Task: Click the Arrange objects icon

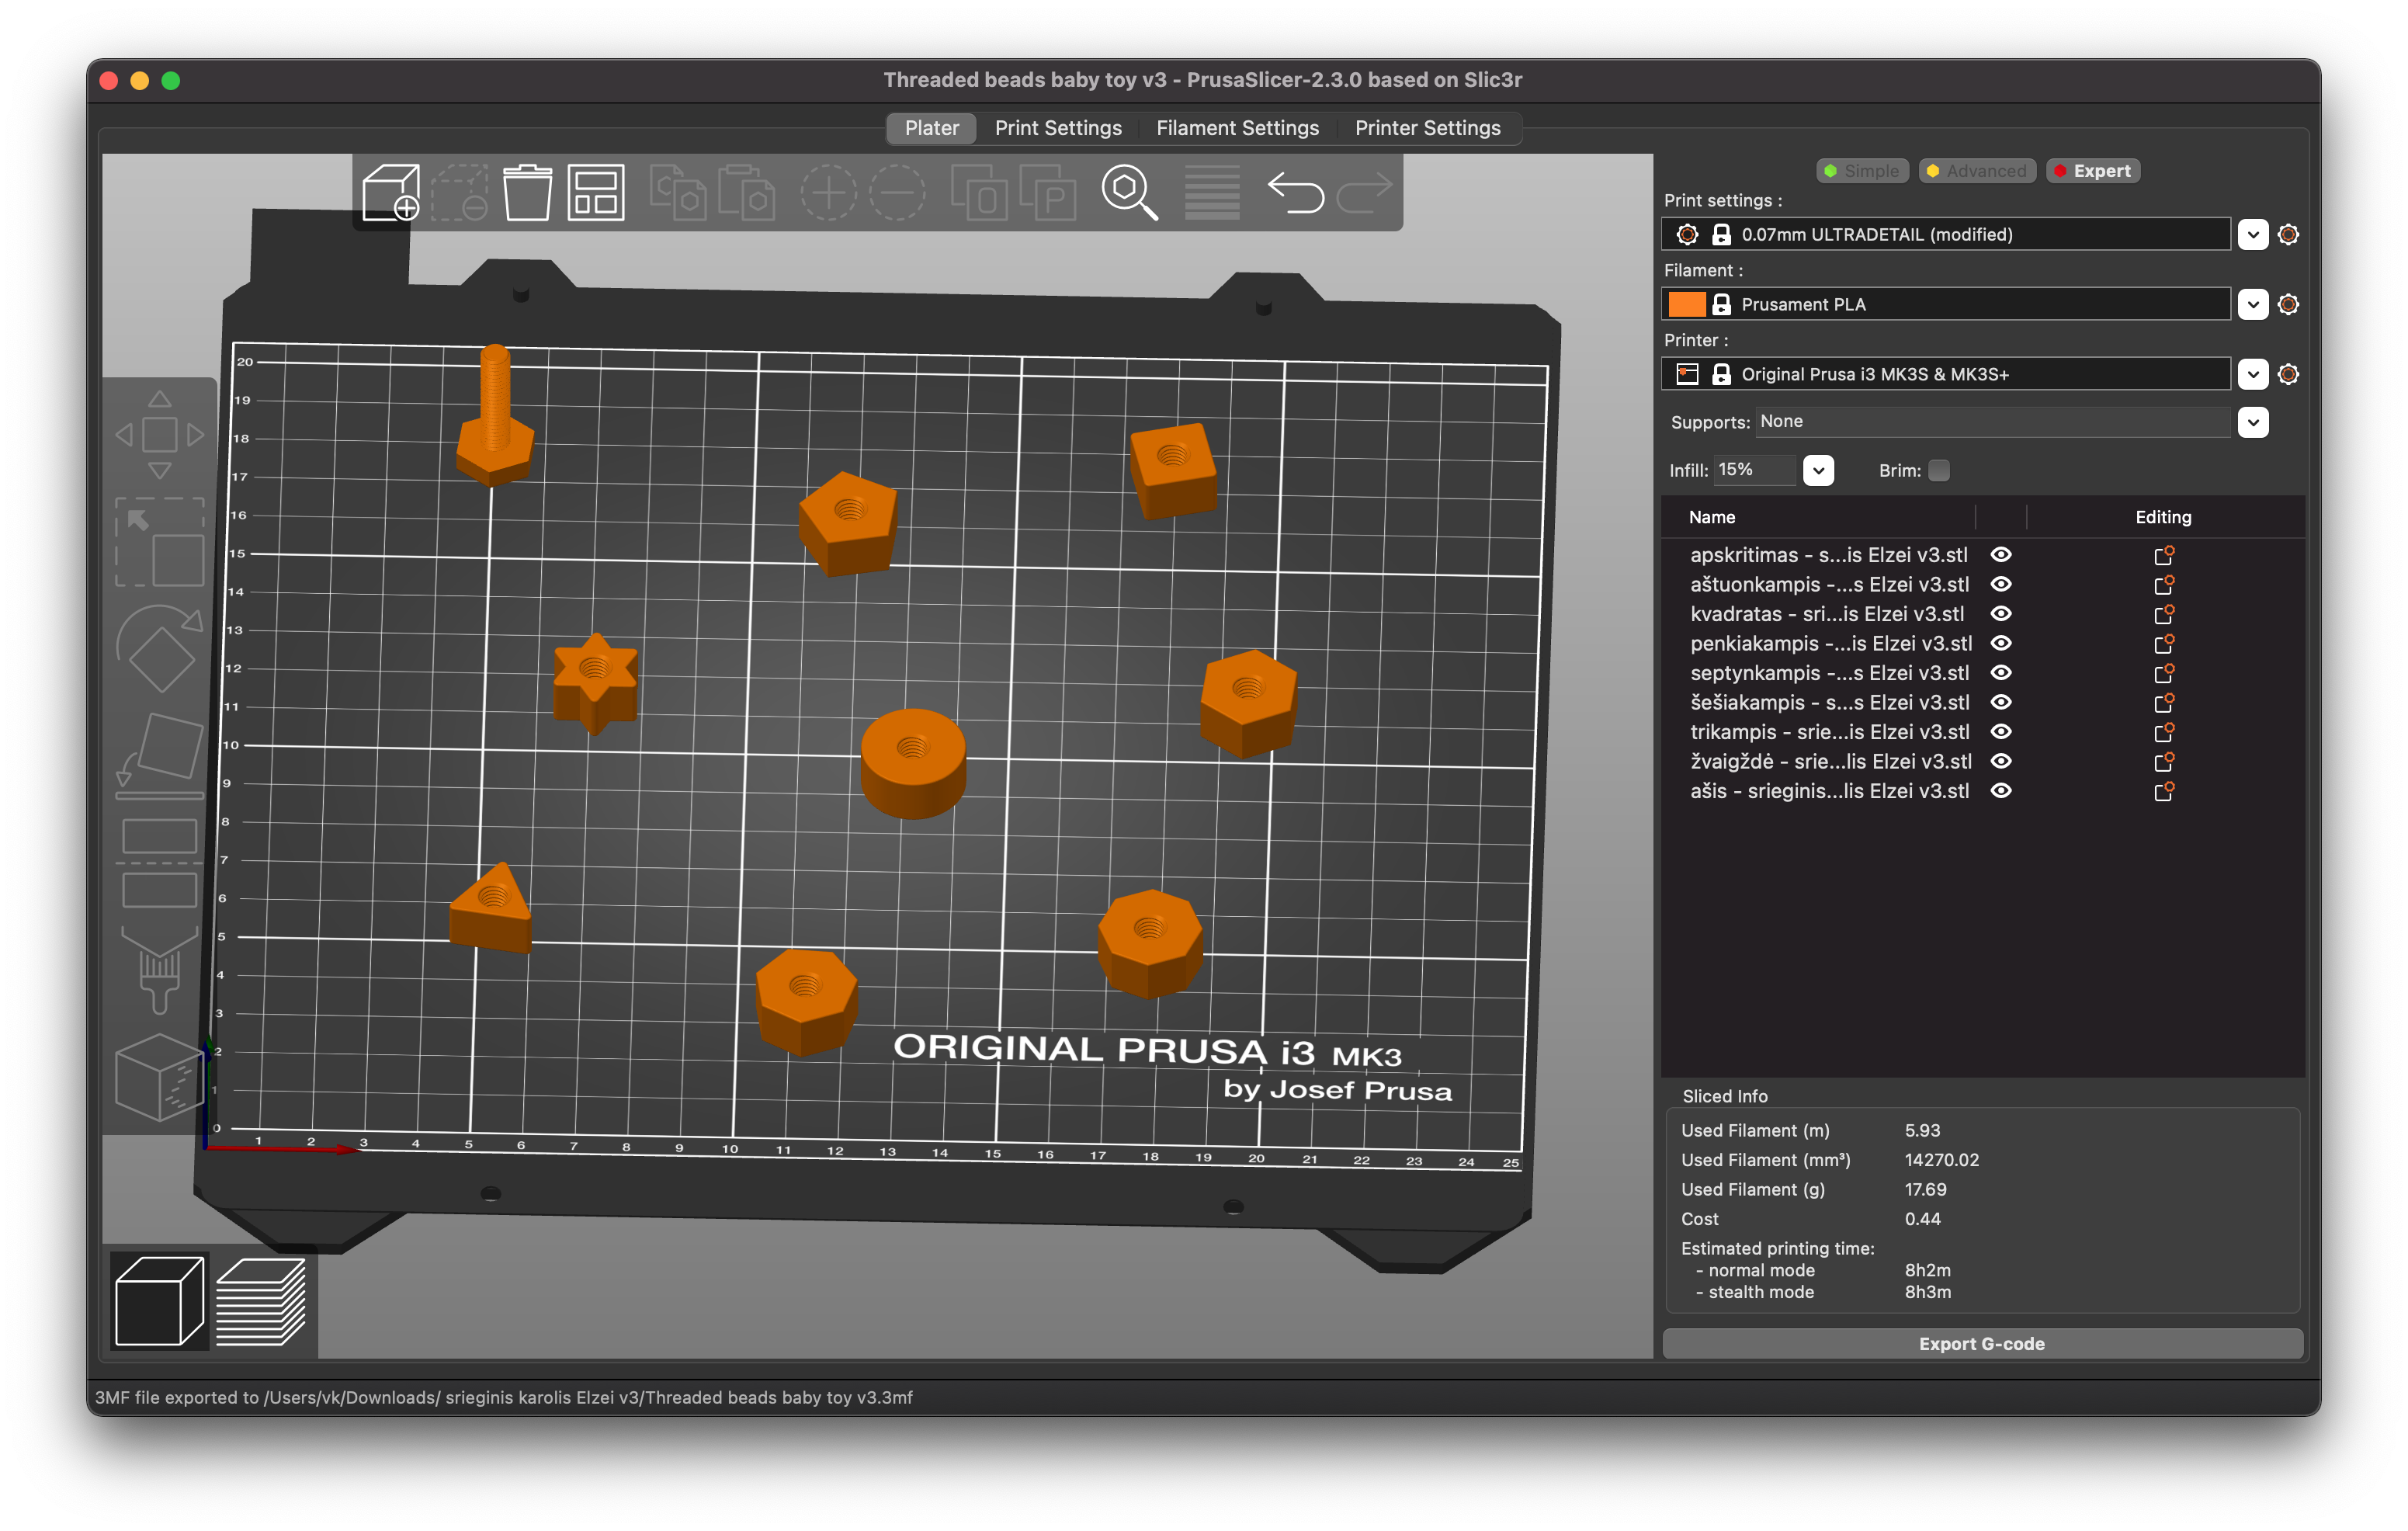Action: point(596,192)
